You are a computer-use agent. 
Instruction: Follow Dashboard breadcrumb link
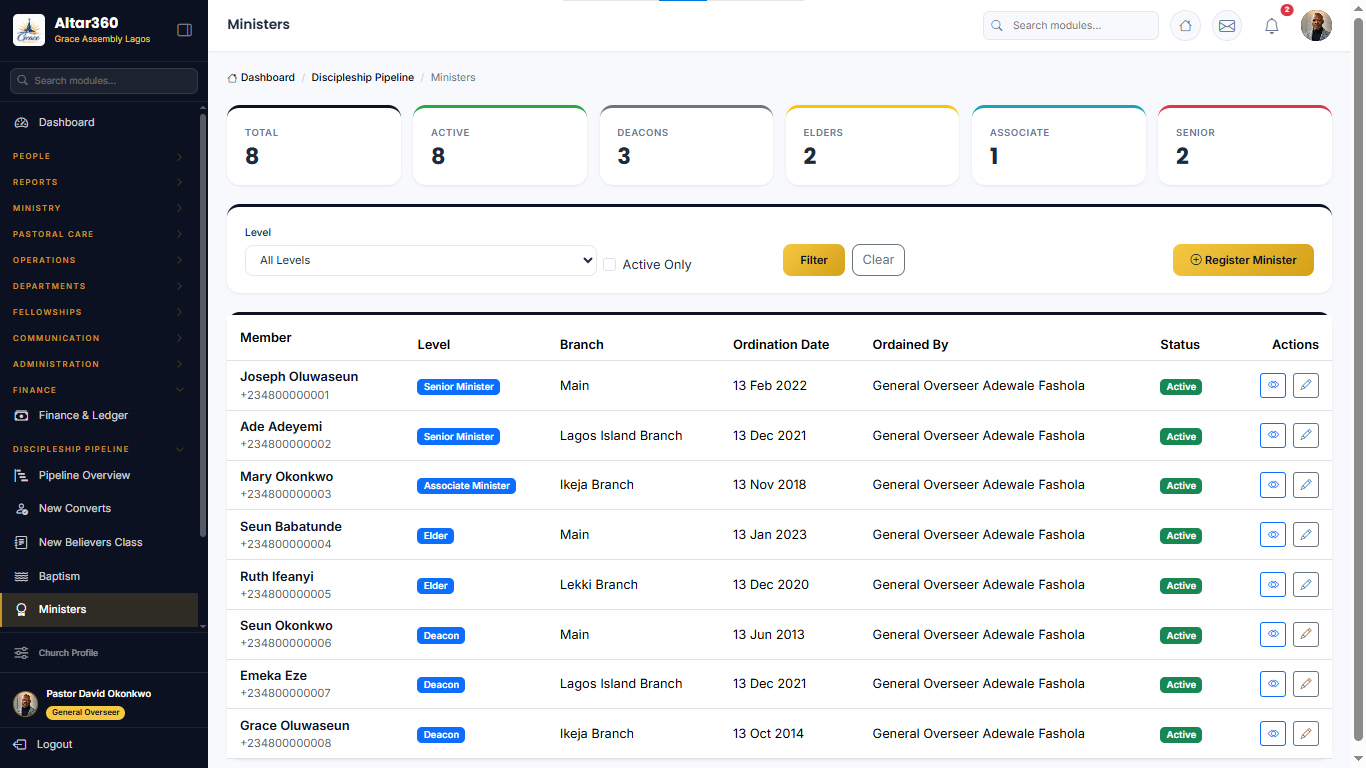[261, 77]
